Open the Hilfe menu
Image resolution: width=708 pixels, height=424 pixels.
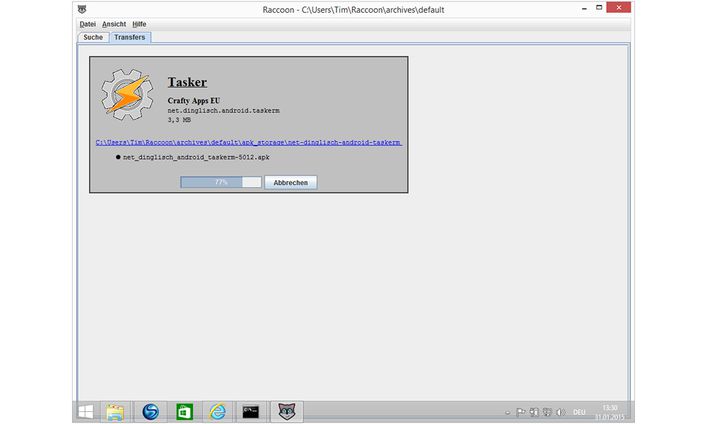click(139, 24)
